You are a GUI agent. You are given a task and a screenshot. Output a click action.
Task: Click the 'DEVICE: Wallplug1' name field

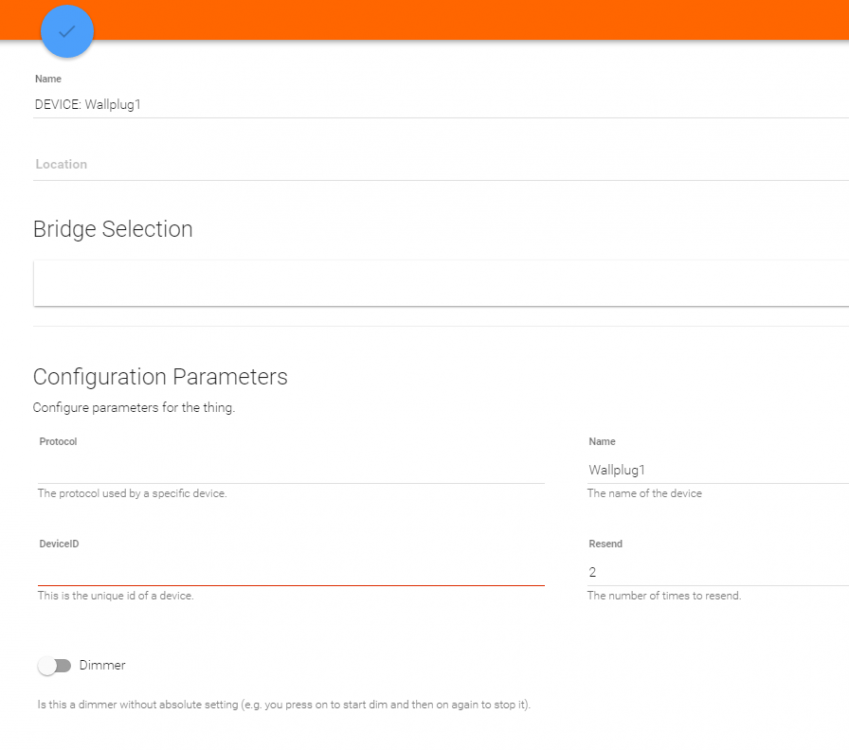coord(440,103)
